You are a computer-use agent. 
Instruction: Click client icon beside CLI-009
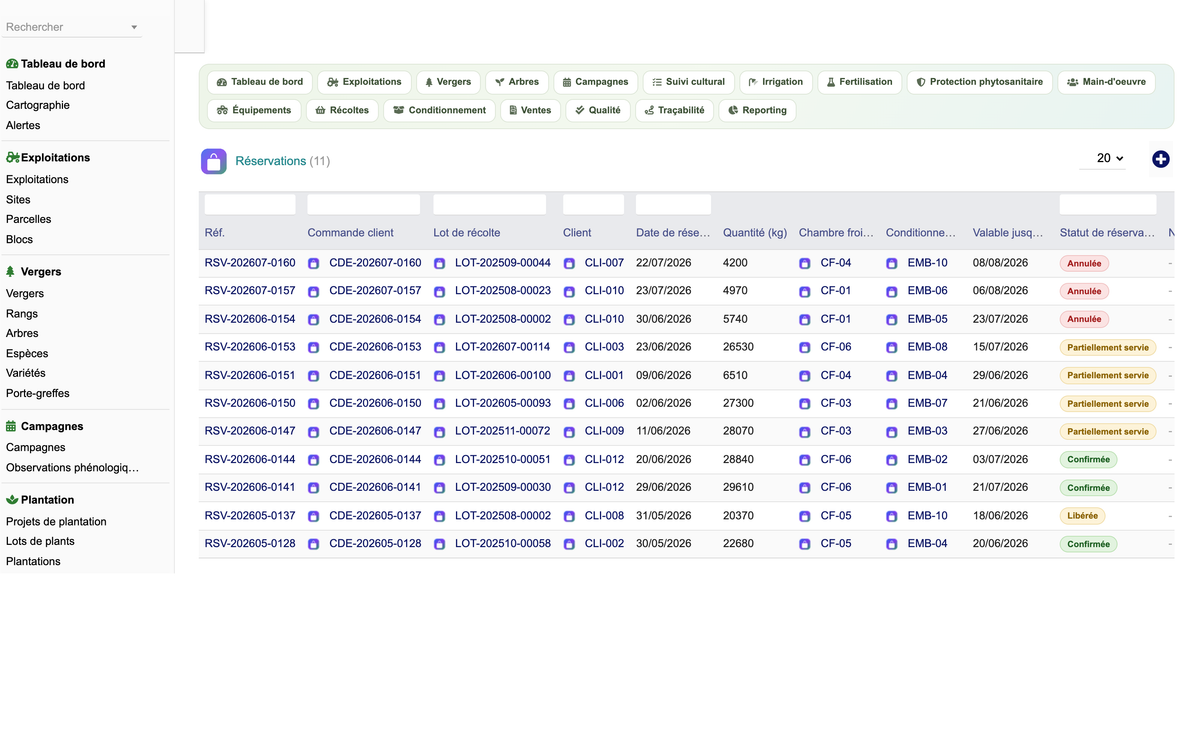point(569,432)
